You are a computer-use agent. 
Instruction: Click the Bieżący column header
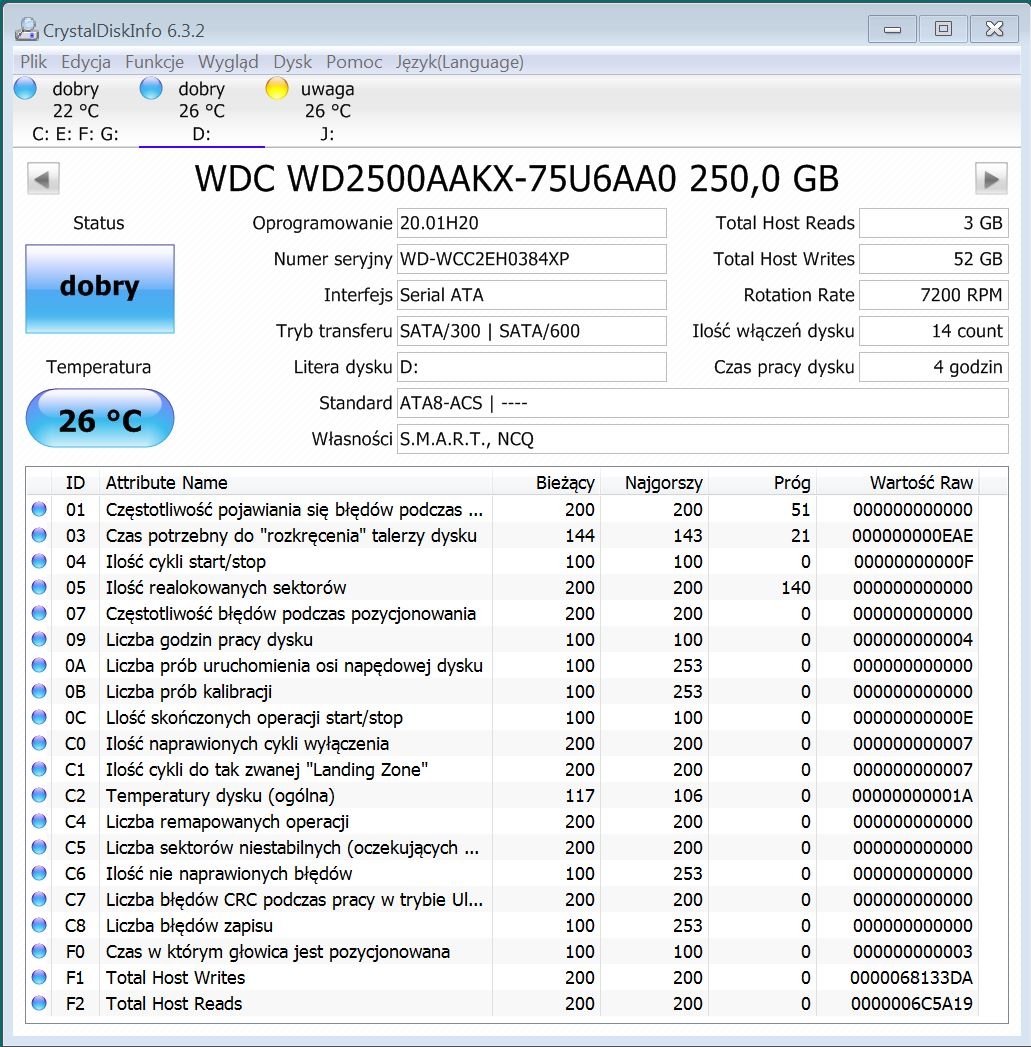[547, 483]
